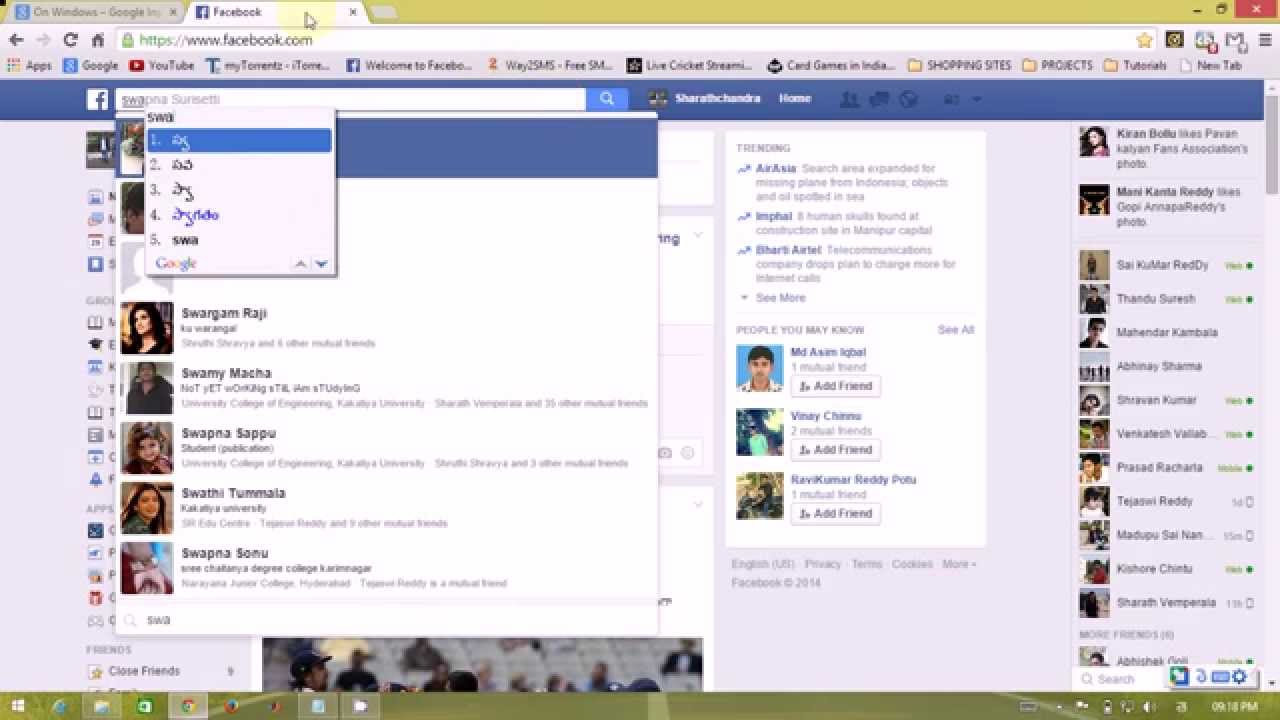Viewport: 1280px width, 720px height.
Task: Open the Google bookmark
Action: click(90, 65)
